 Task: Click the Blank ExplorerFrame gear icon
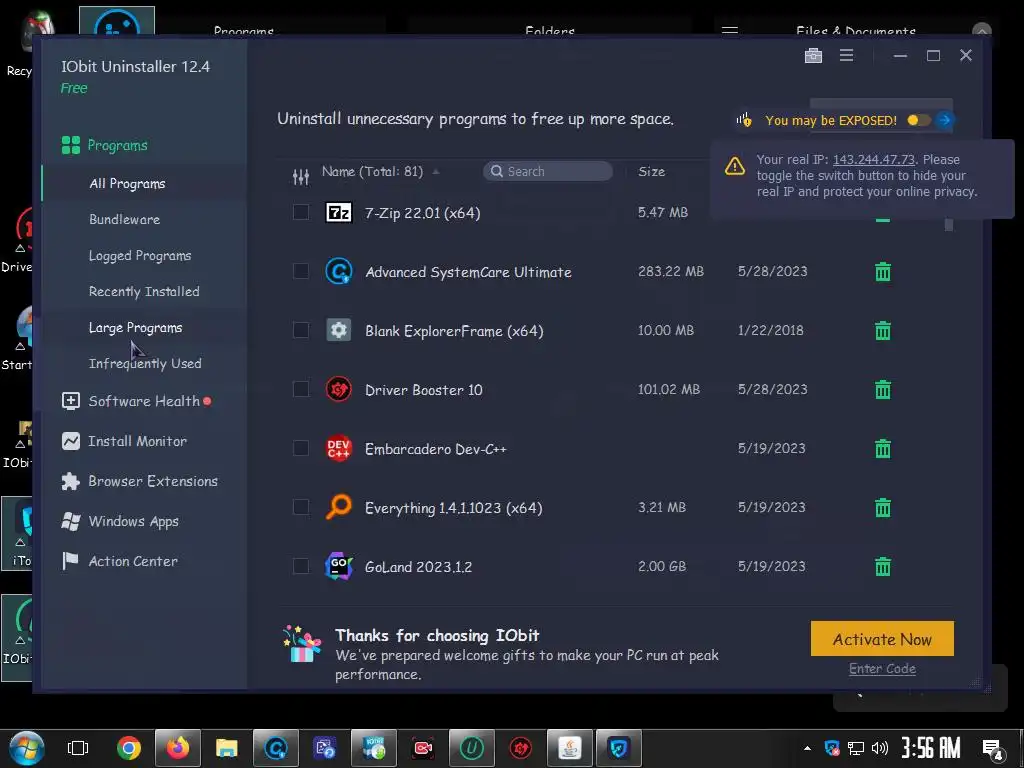pyautogui.click(x=338, y=330)
